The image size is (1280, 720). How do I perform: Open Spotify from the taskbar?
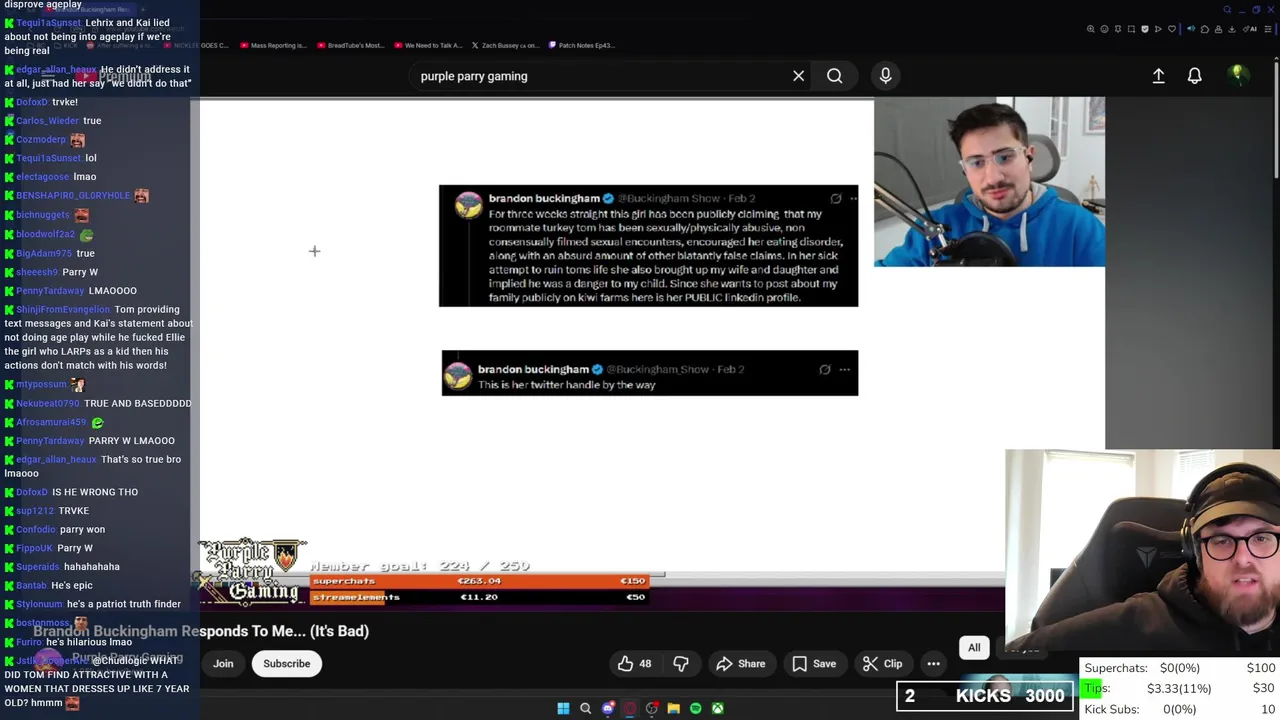pos(695,708)
